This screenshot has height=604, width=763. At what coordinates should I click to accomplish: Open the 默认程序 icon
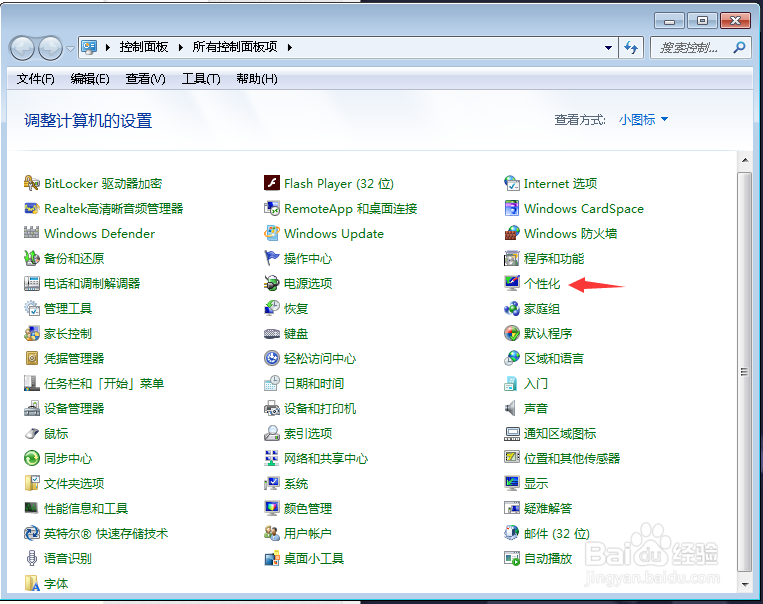click(x=511, y=334)
